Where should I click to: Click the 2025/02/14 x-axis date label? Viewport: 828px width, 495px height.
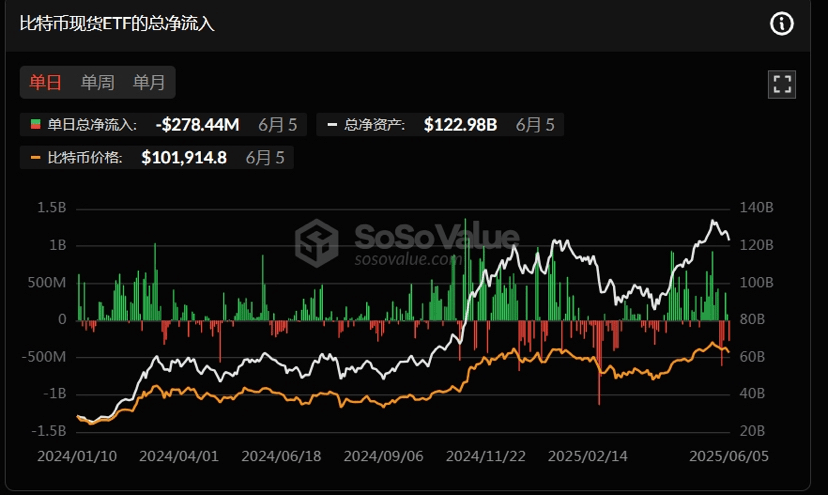588,456
